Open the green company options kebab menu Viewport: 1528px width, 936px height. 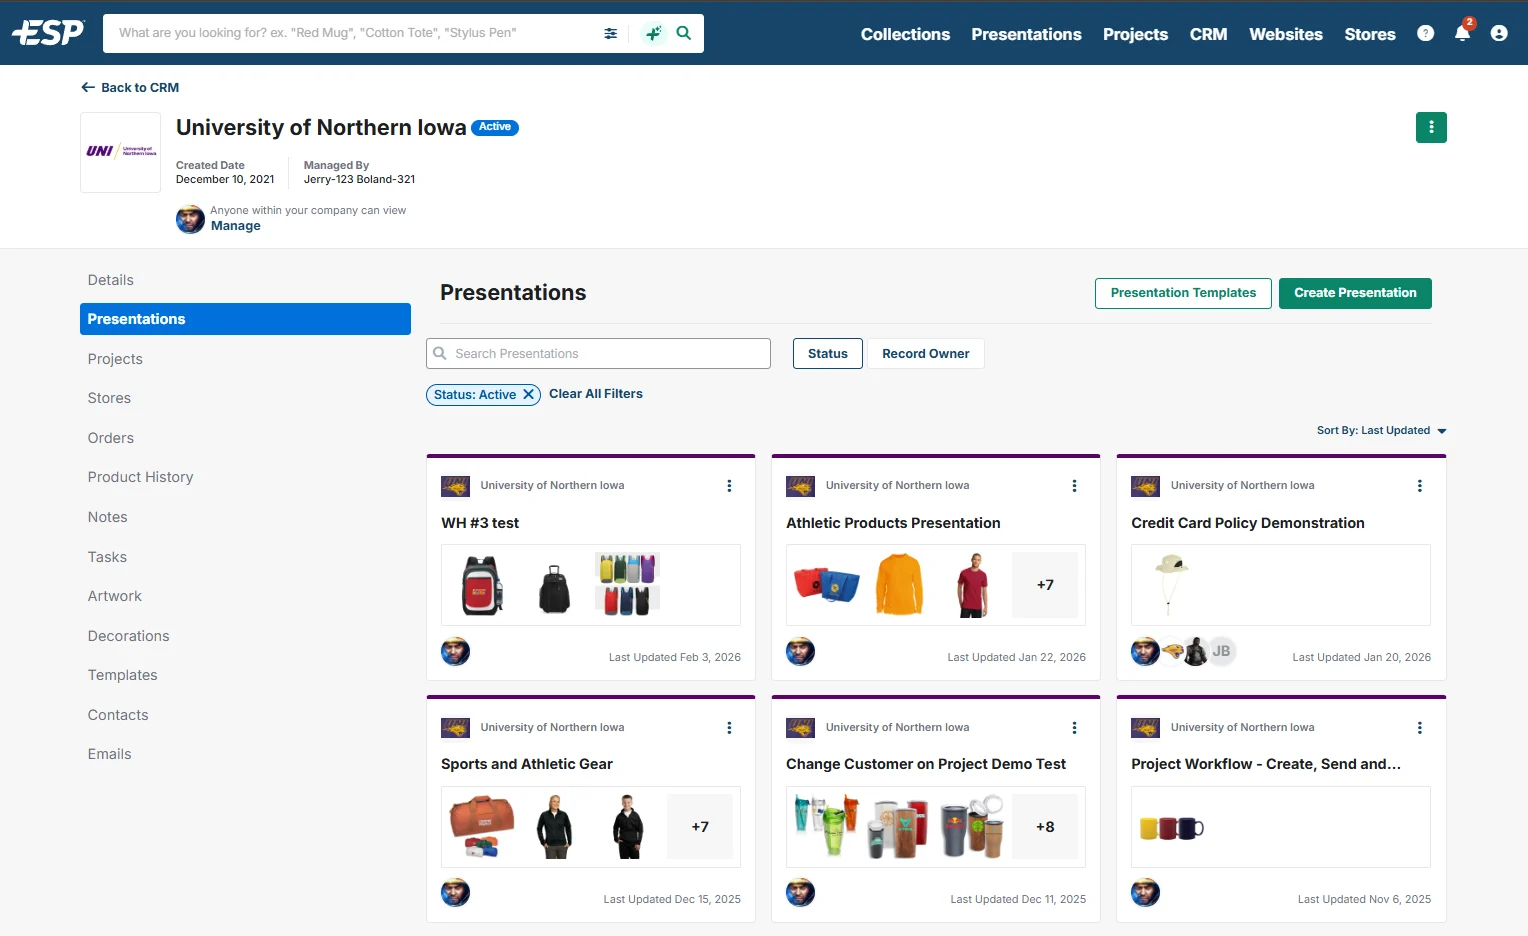pyautogui.click(x=1431, y=127)
